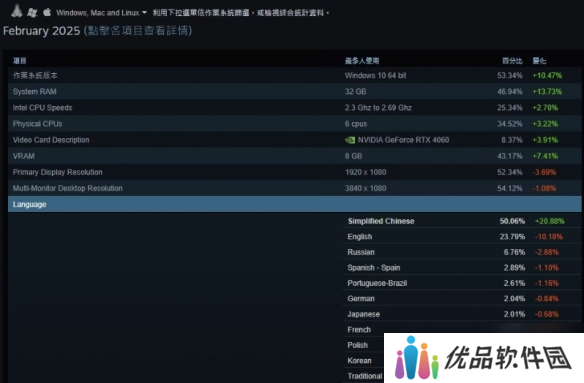The image size is (584, 383).
Task: Expand the Physical CPUs row
Action: [295, 124]
